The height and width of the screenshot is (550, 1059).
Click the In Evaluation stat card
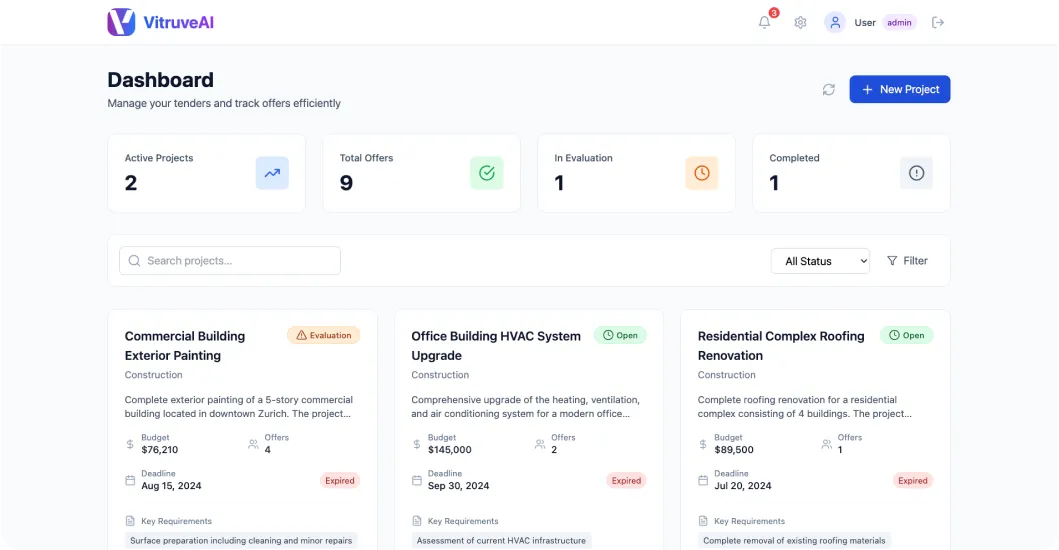click(x=636, y=173)
